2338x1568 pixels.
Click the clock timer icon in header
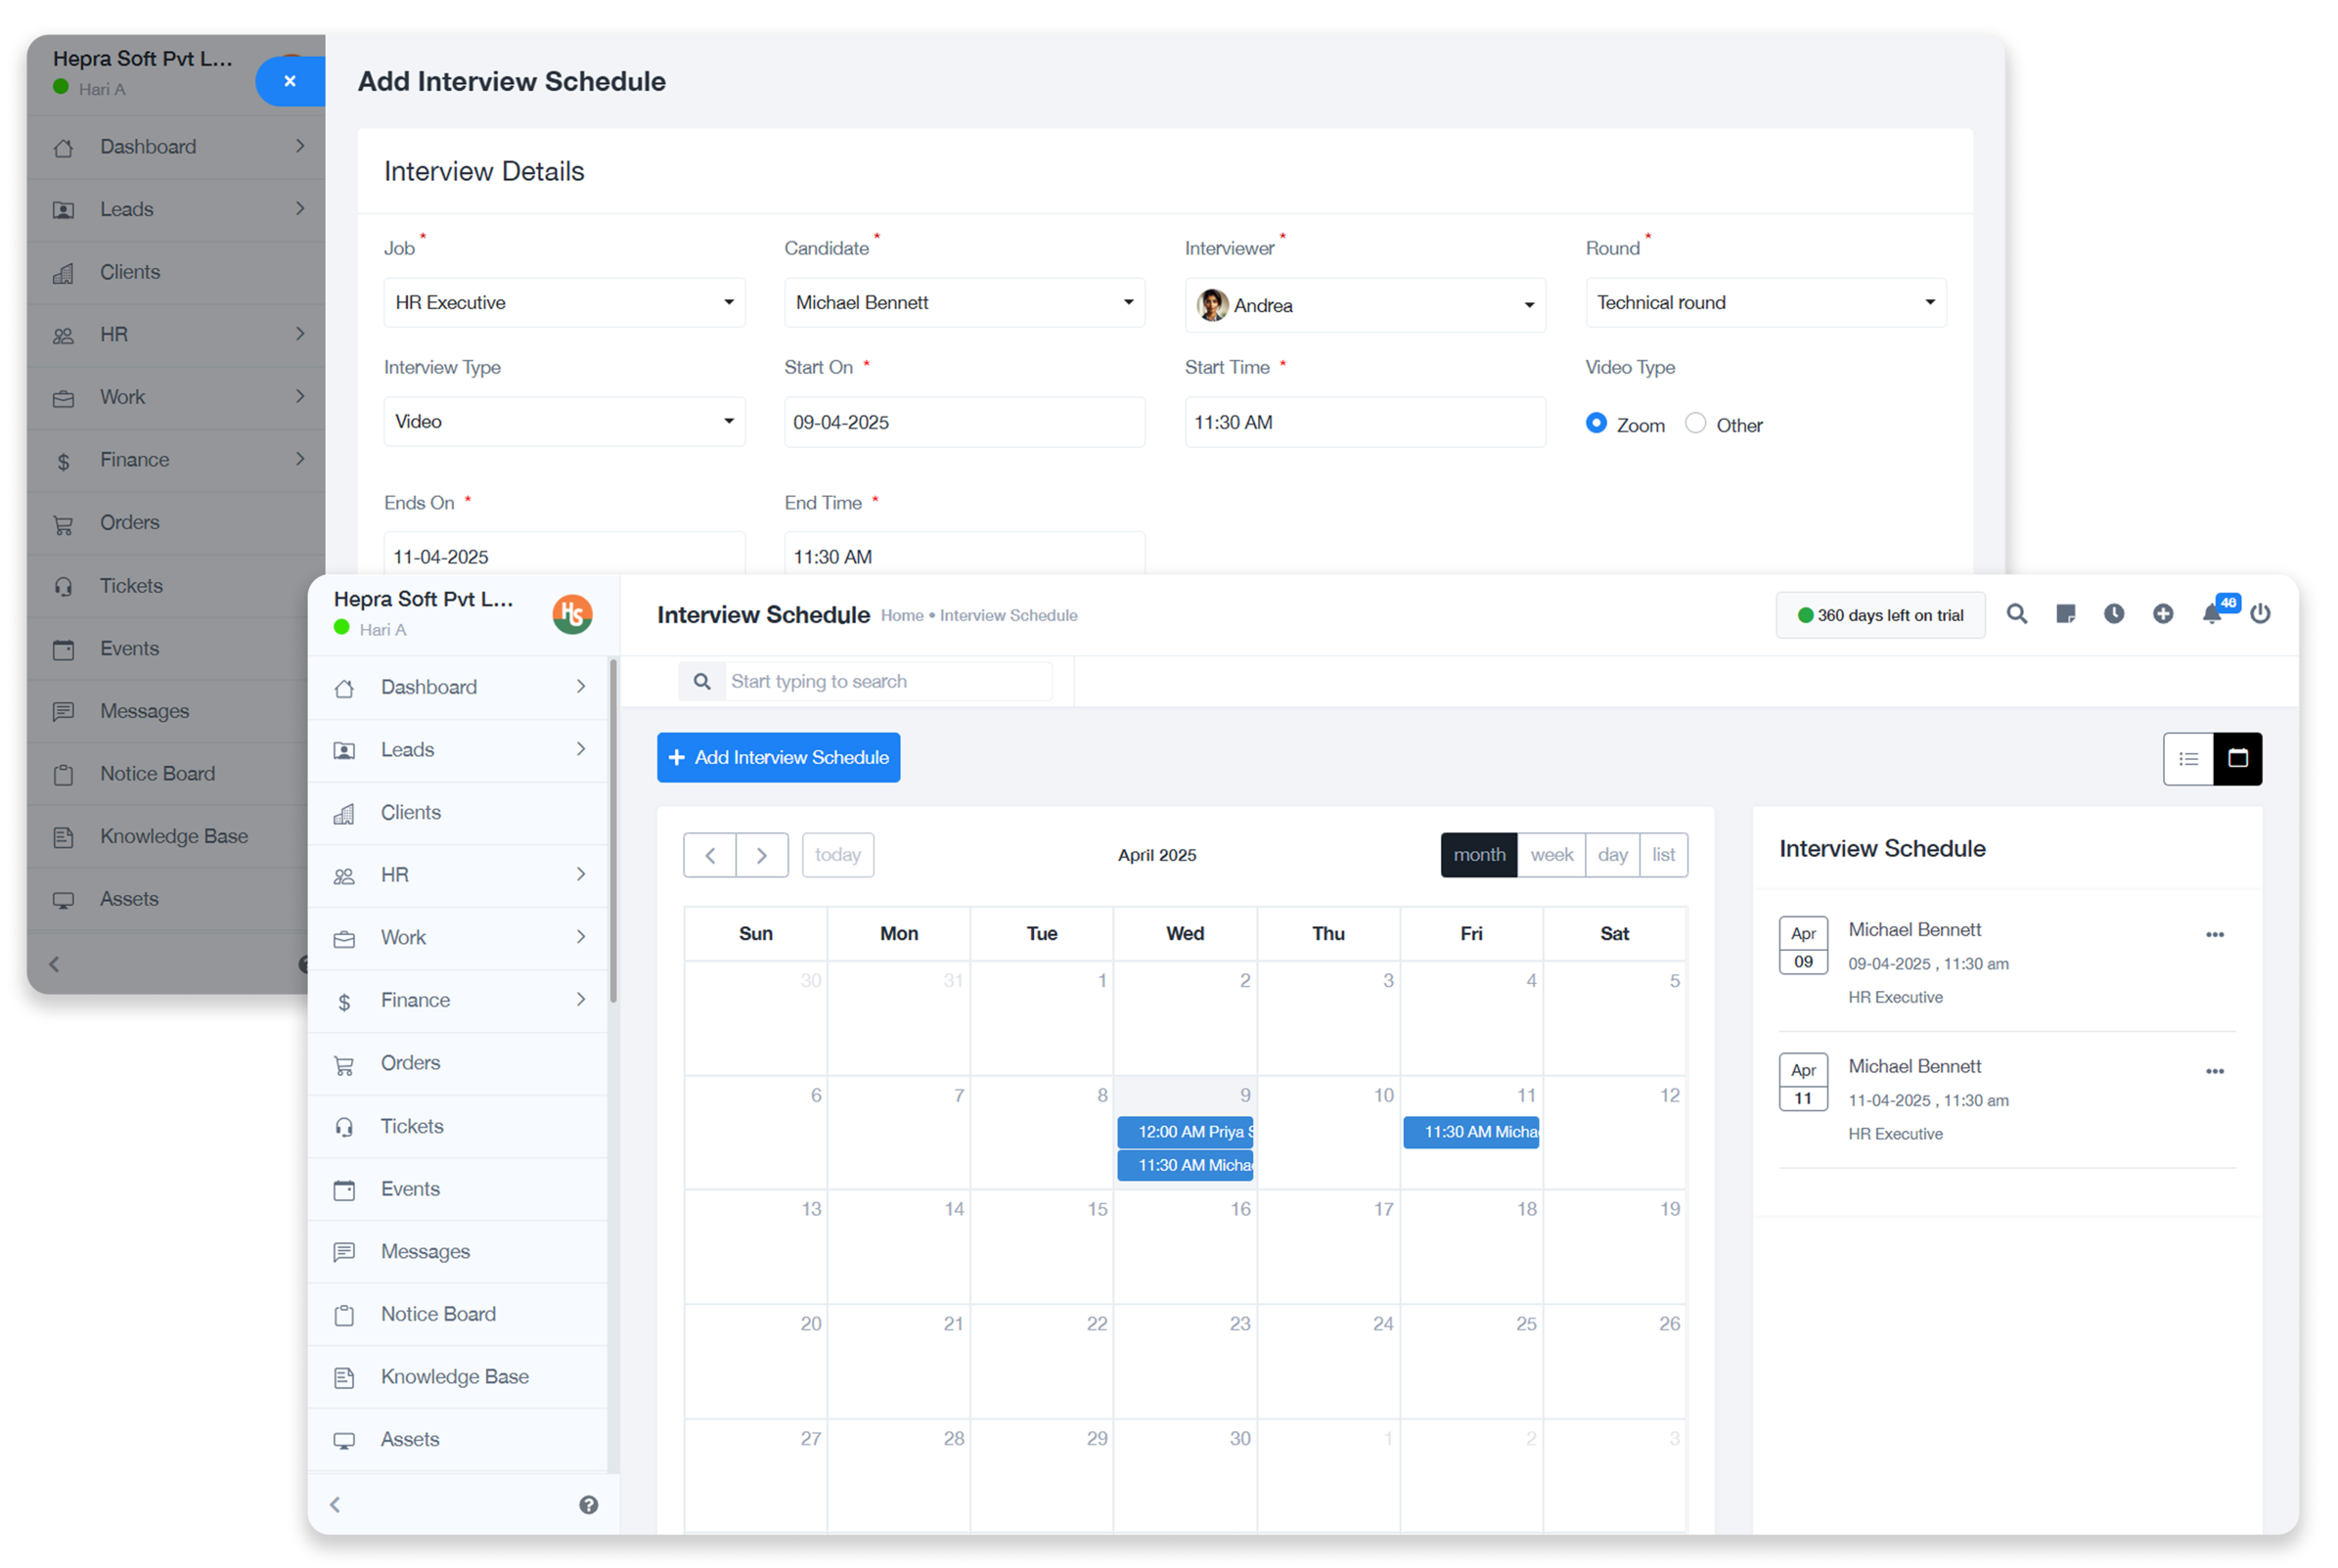pos(2113,614)
